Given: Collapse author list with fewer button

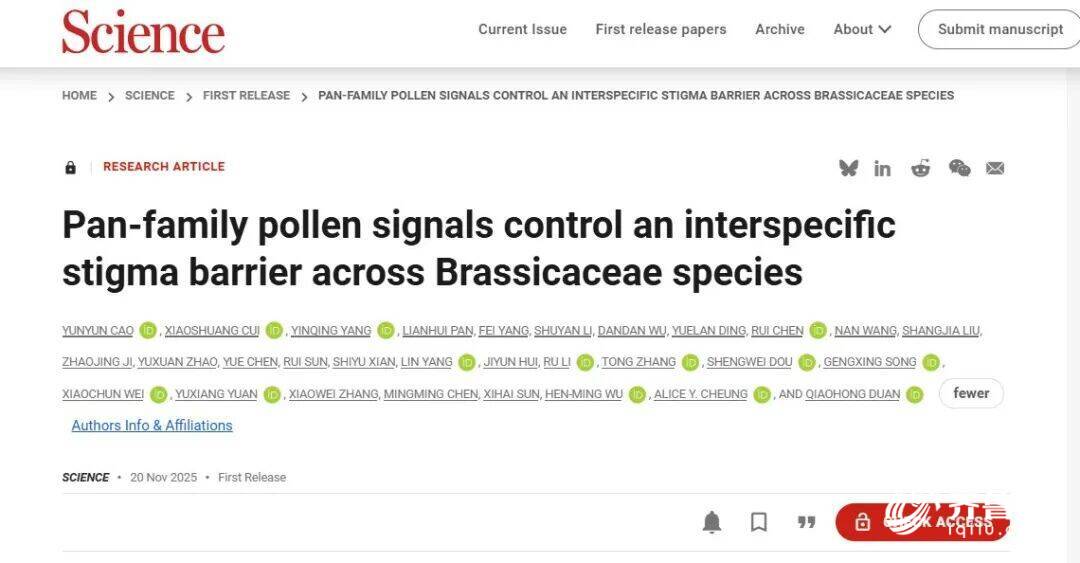Looking at the screenshot, I should click(x=971, y=393).
